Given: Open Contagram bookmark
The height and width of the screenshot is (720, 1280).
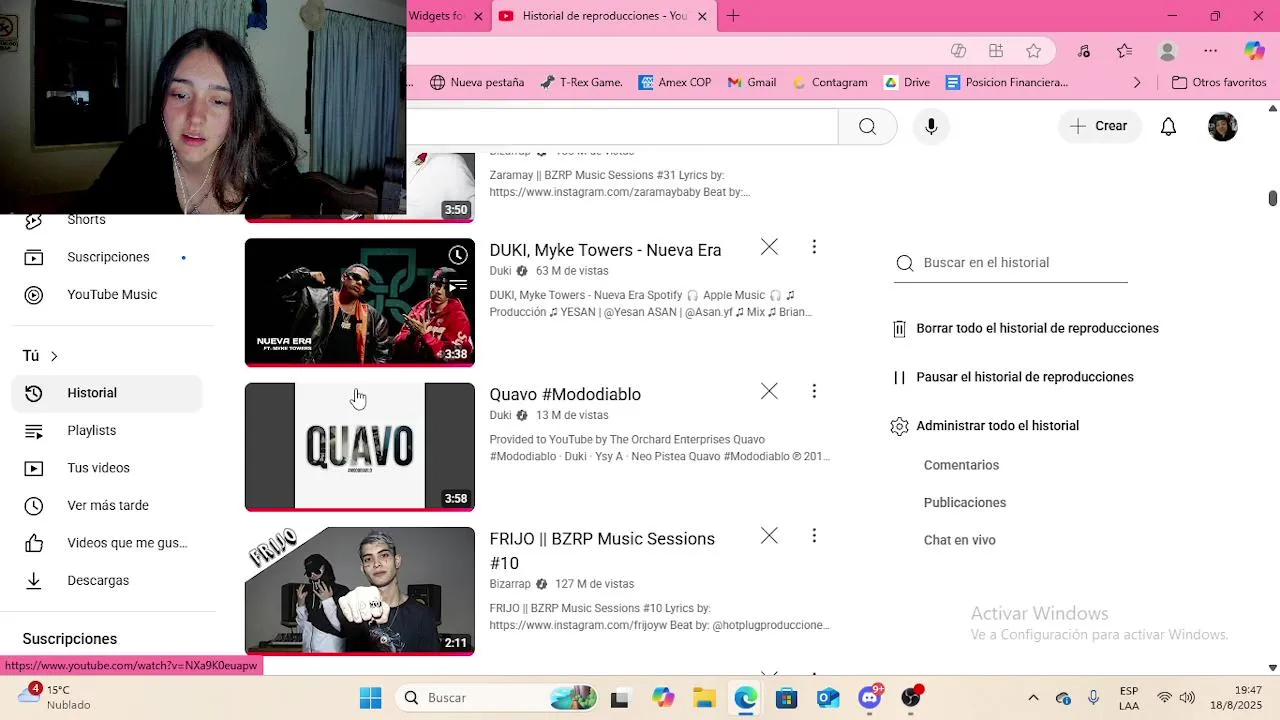Looking at the screenshot, I should [830, 83].
